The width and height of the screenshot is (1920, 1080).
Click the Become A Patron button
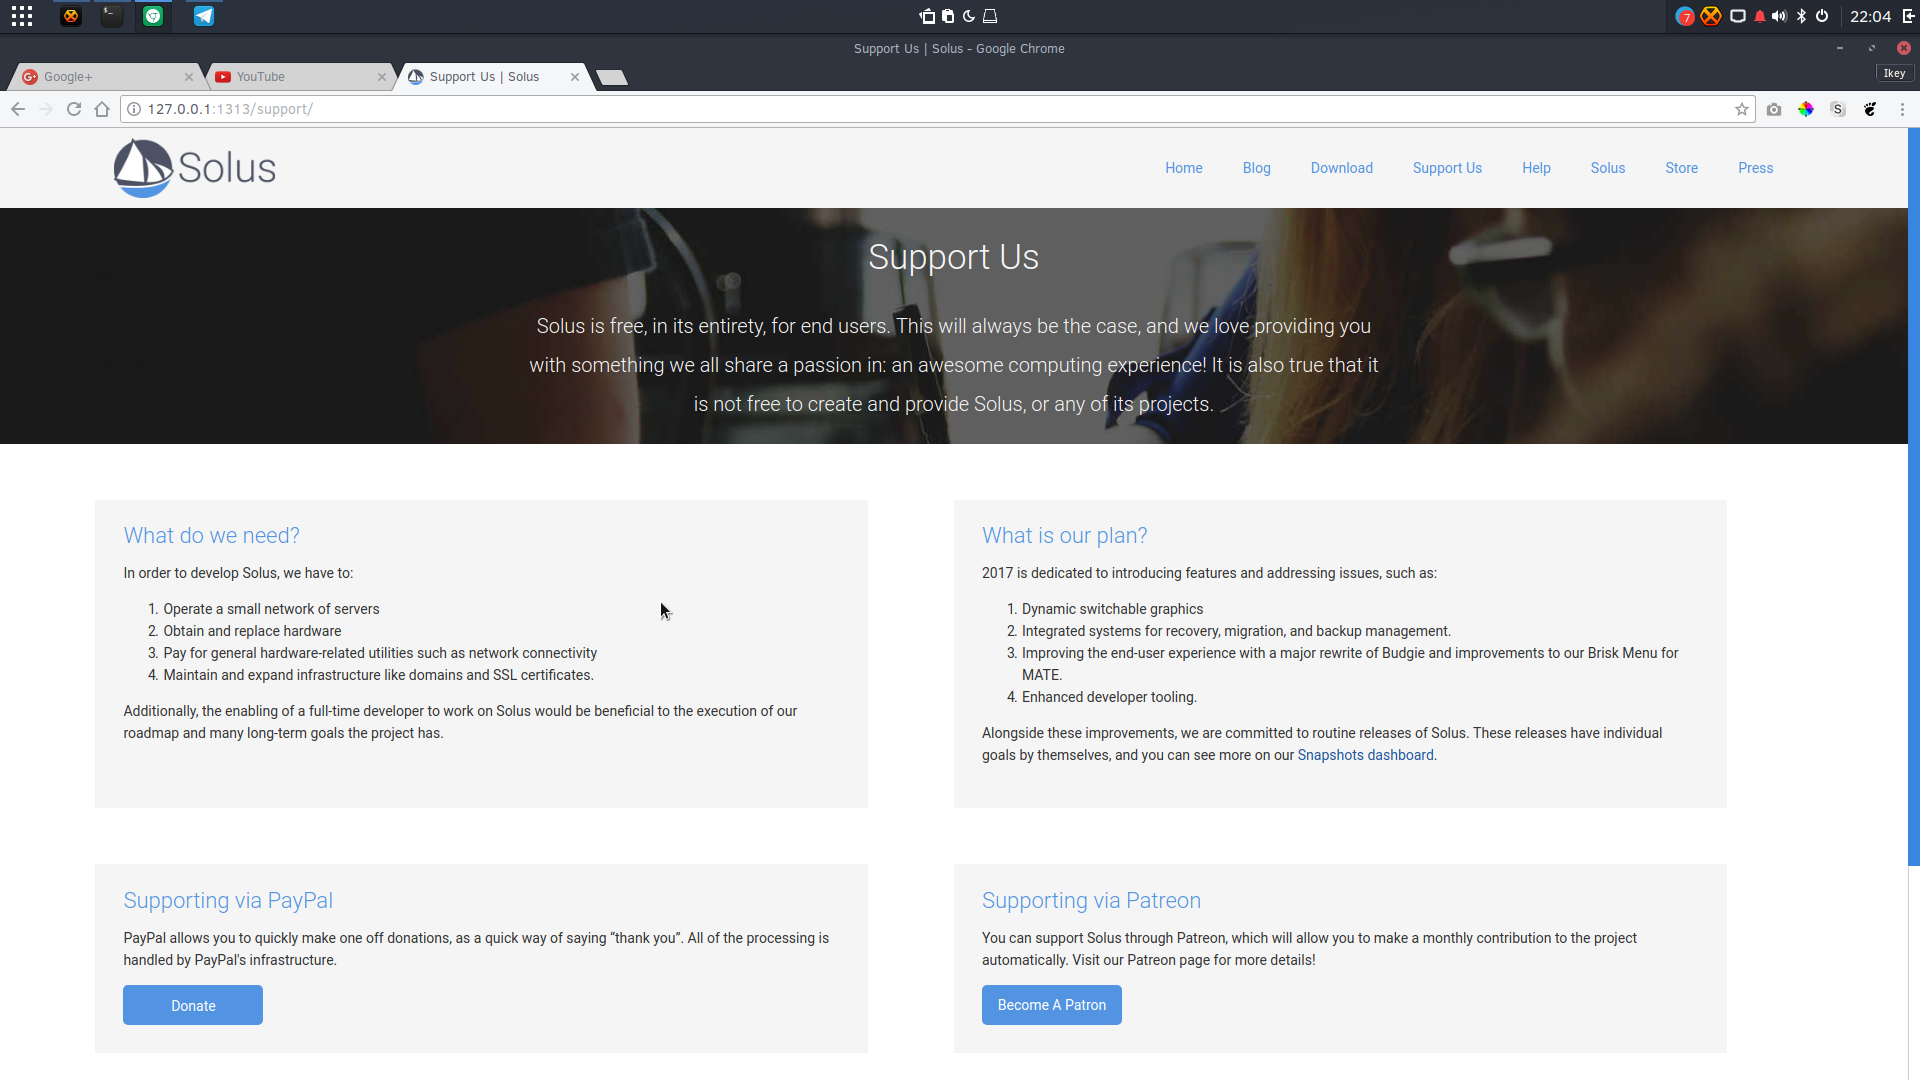point(1051,1005)
